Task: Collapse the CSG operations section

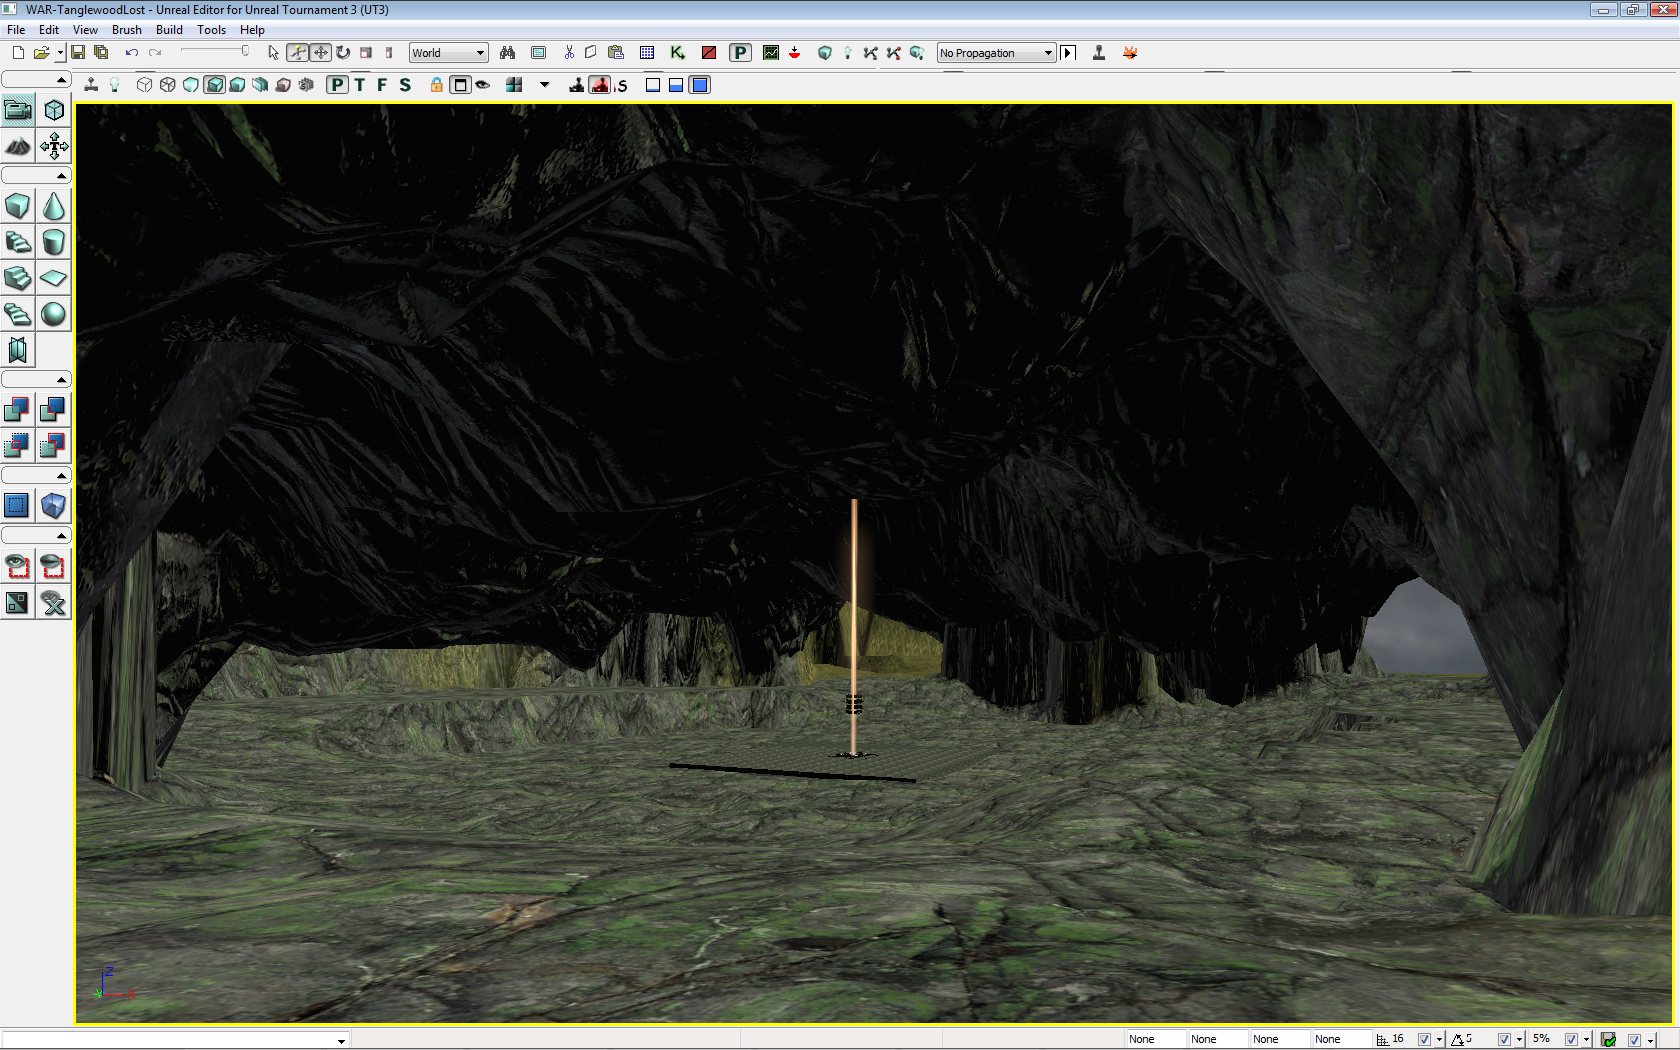Action: 36,379
